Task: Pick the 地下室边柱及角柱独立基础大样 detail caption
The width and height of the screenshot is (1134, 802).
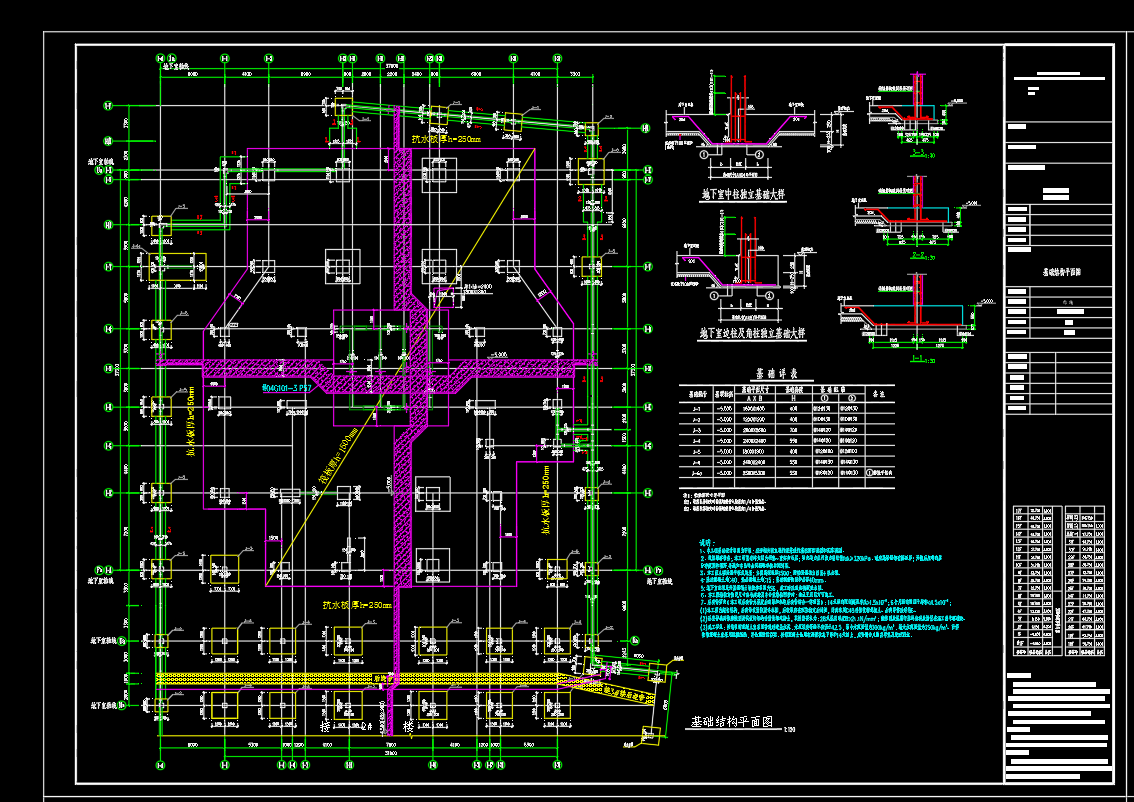Action: pos(751,333)
